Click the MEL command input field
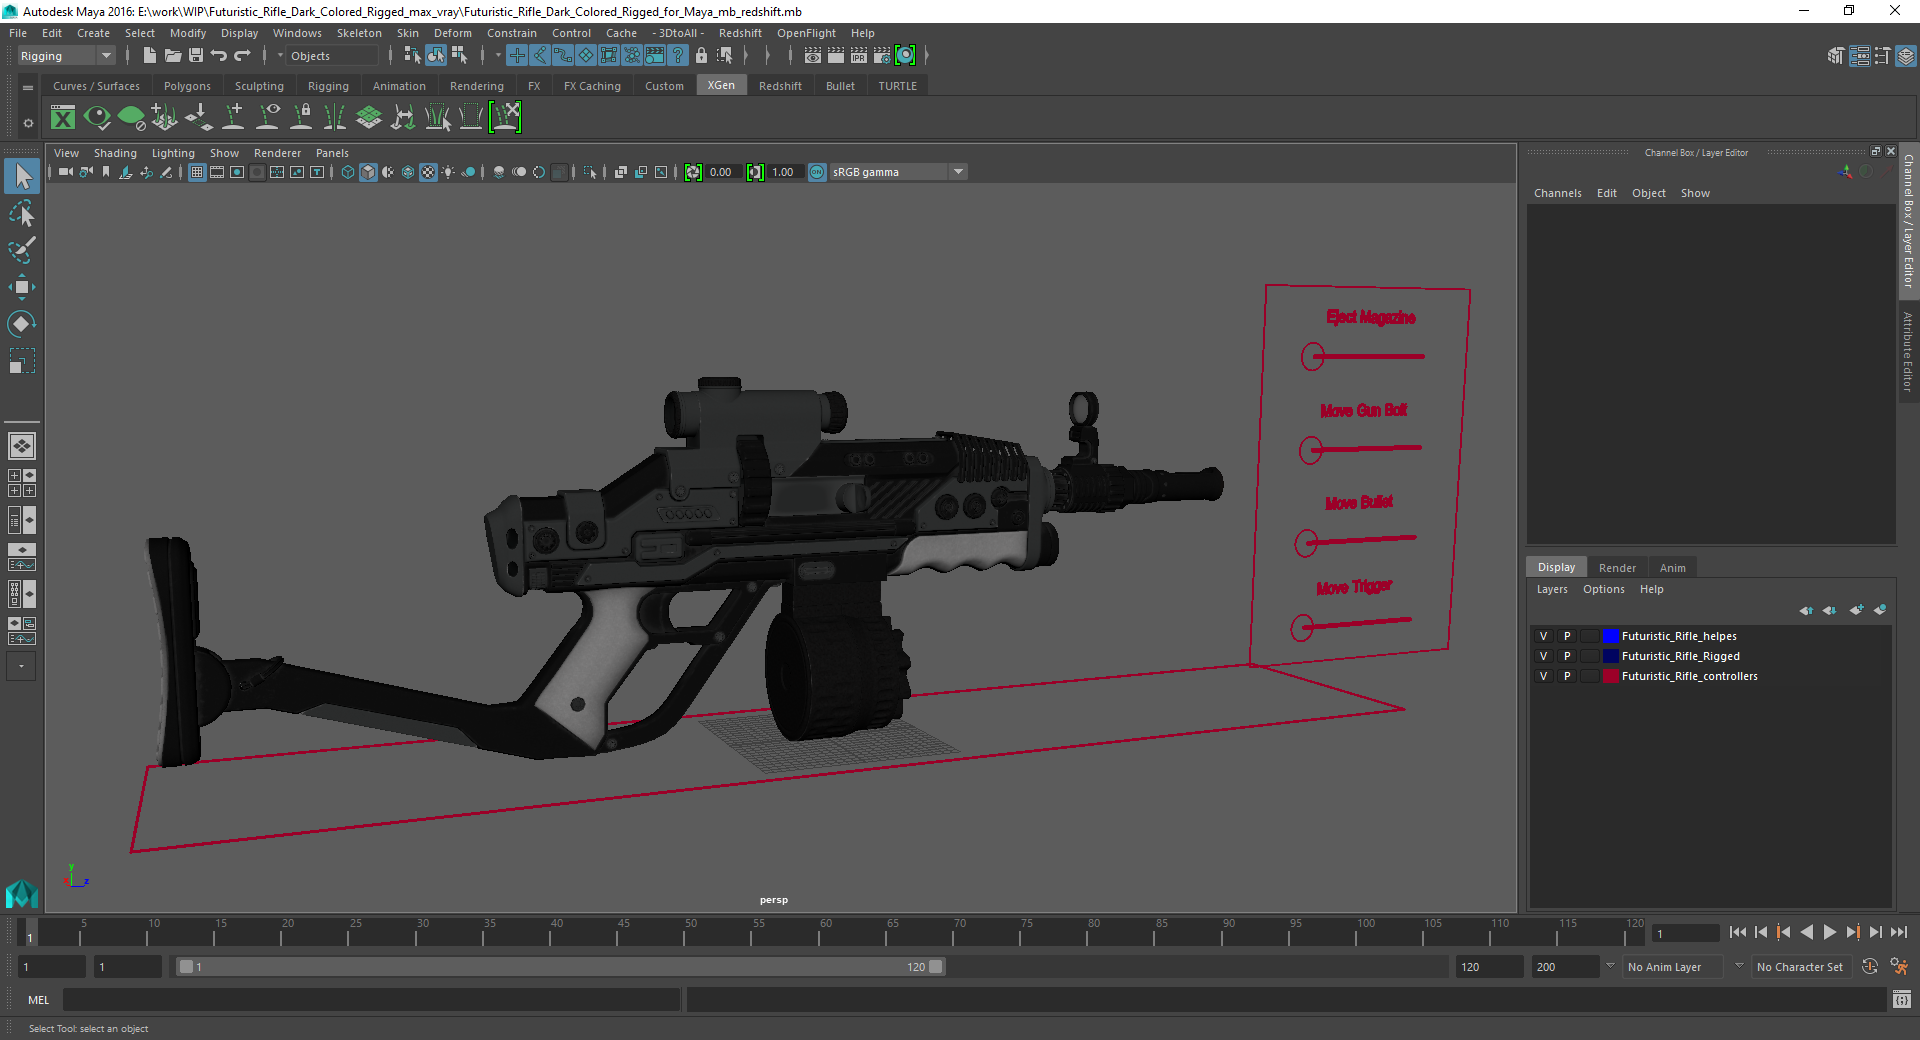This screenshot has height=1040, width=1920. click(371, 1000)
